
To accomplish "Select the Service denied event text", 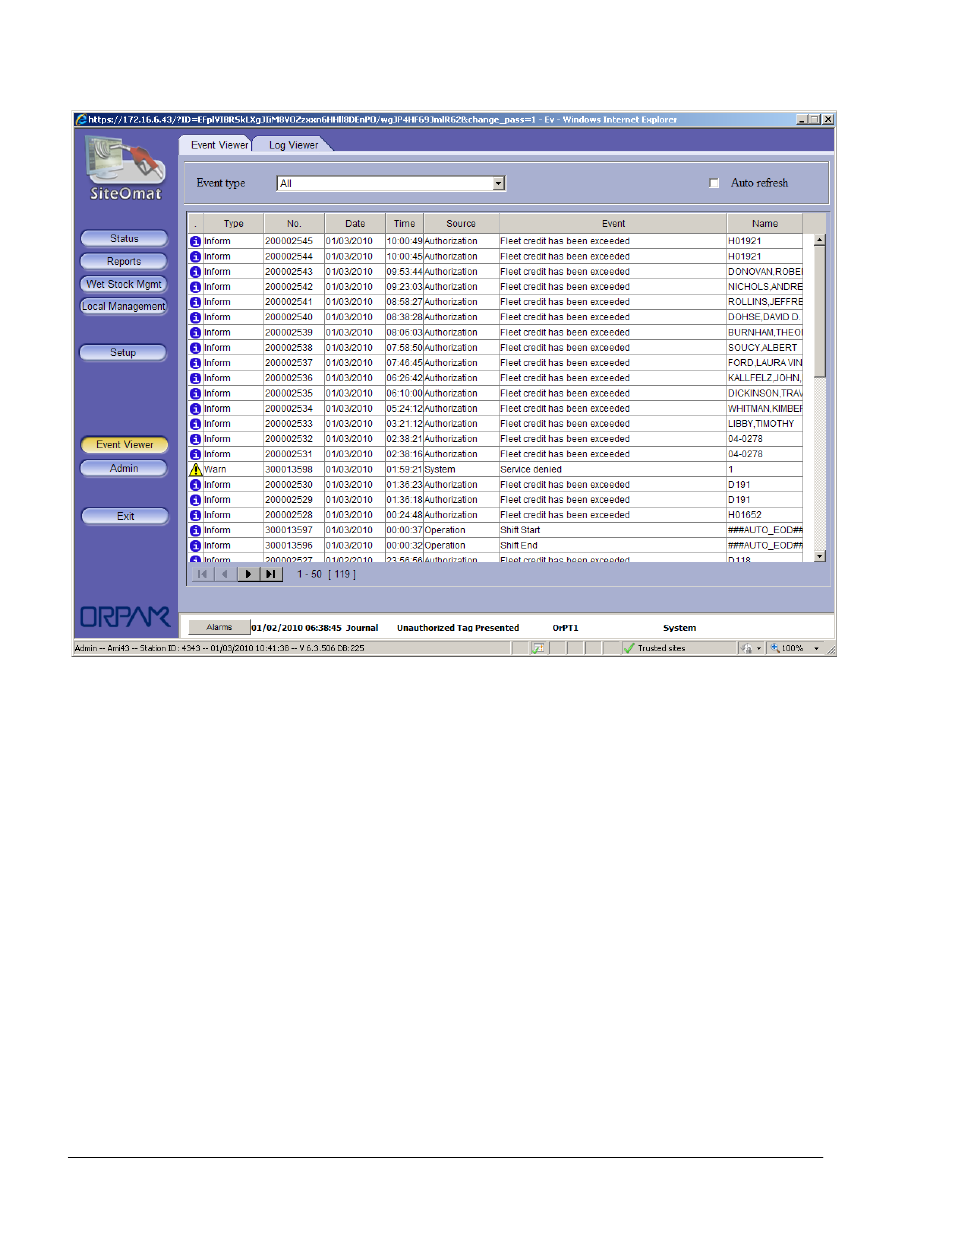I will (x=531, y=470).
